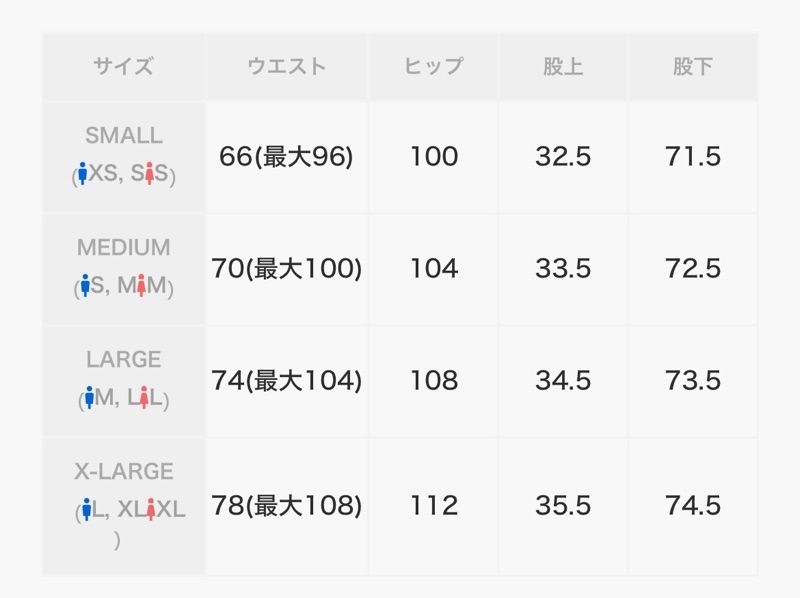The width and height of the screenshot is (800, 598).
Task: Click the inseam value 74.5
Action: tap(693, 506)
